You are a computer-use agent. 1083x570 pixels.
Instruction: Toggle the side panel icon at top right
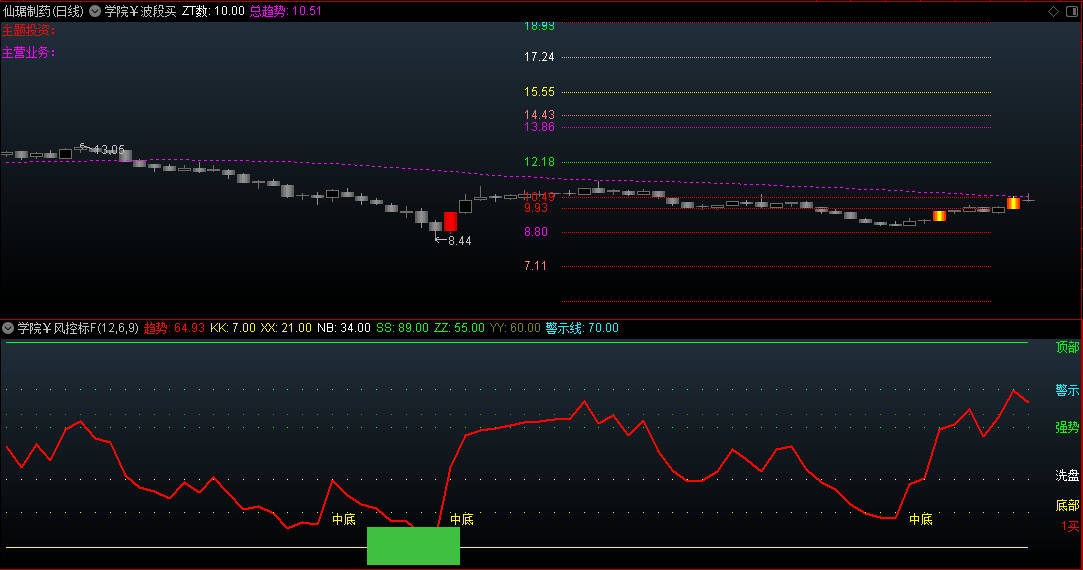(1071, 11)
